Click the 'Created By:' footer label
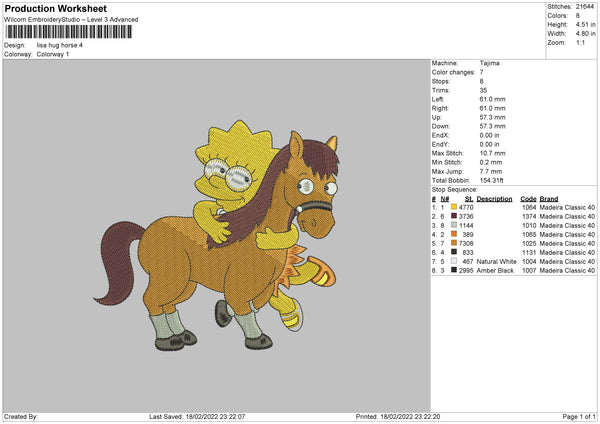The image size is (600, 424). pos(21,416)
